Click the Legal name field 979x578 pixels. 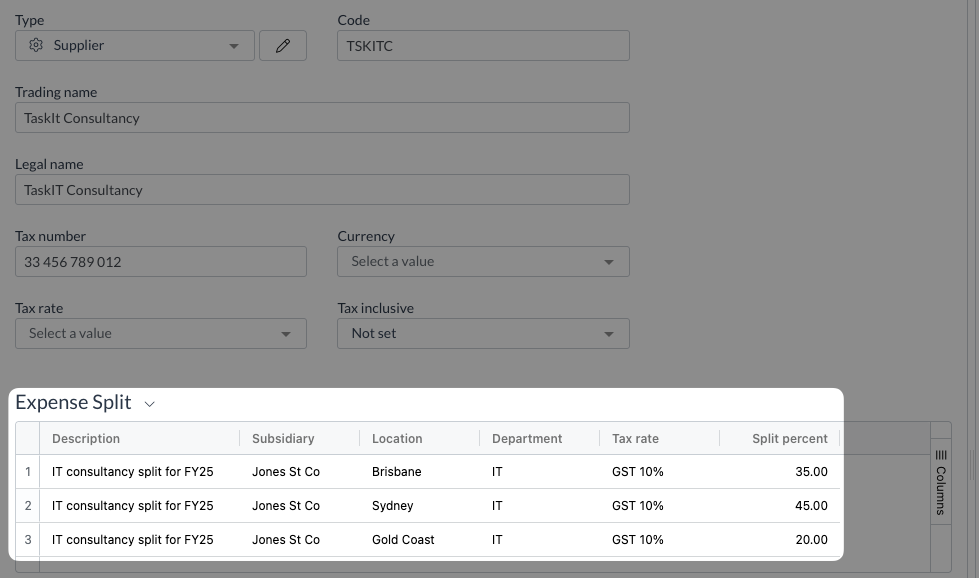pos(322,189)
